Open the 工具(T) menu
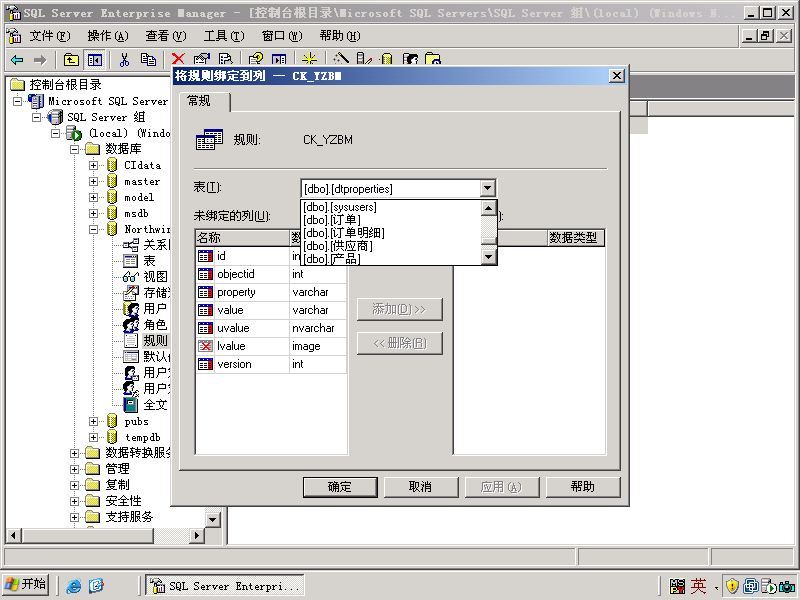800x600 pixels. tap(223, 36)
